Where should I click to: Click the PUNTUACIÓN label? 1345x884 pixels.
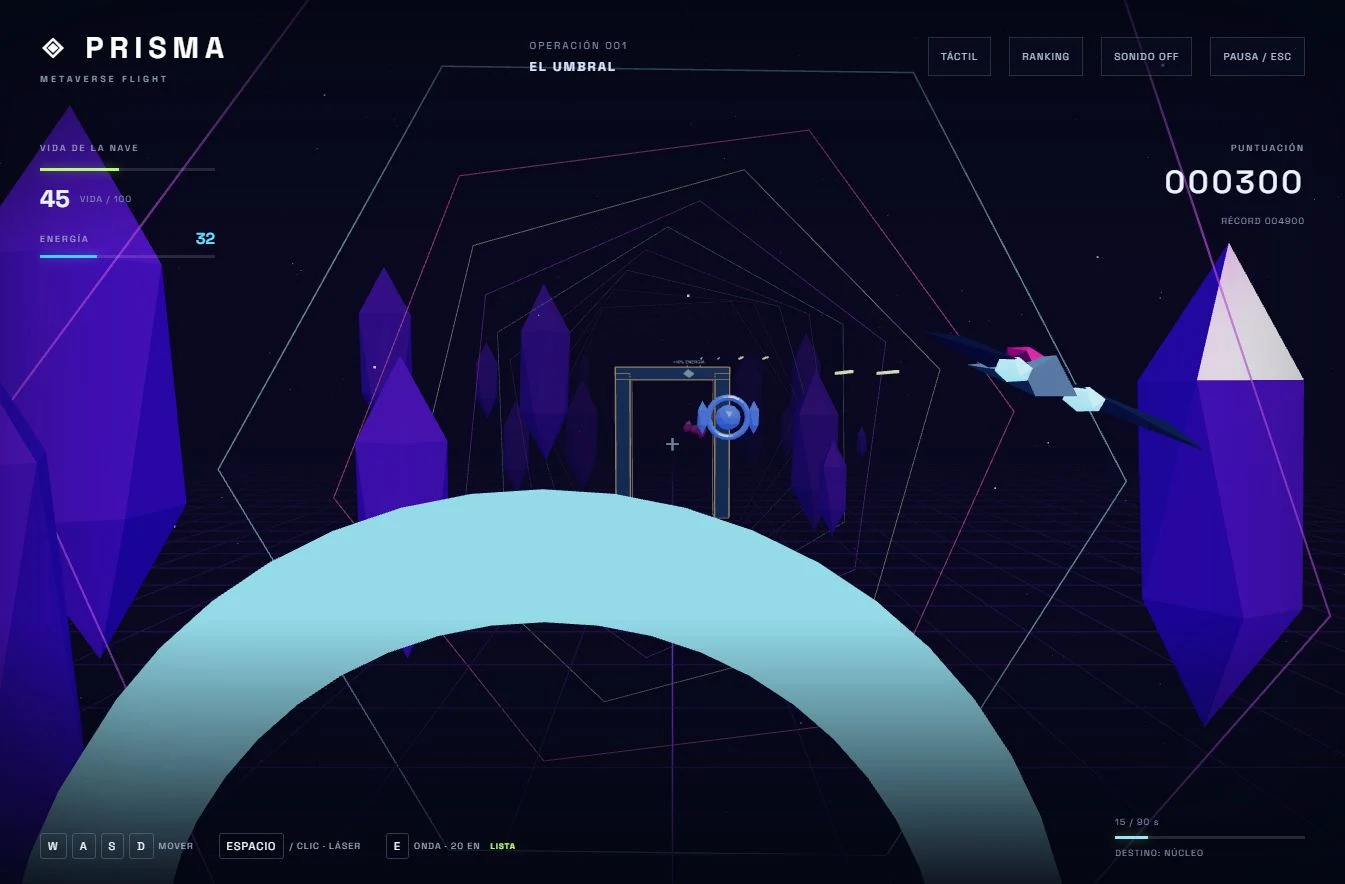(x=1267, y=148)
